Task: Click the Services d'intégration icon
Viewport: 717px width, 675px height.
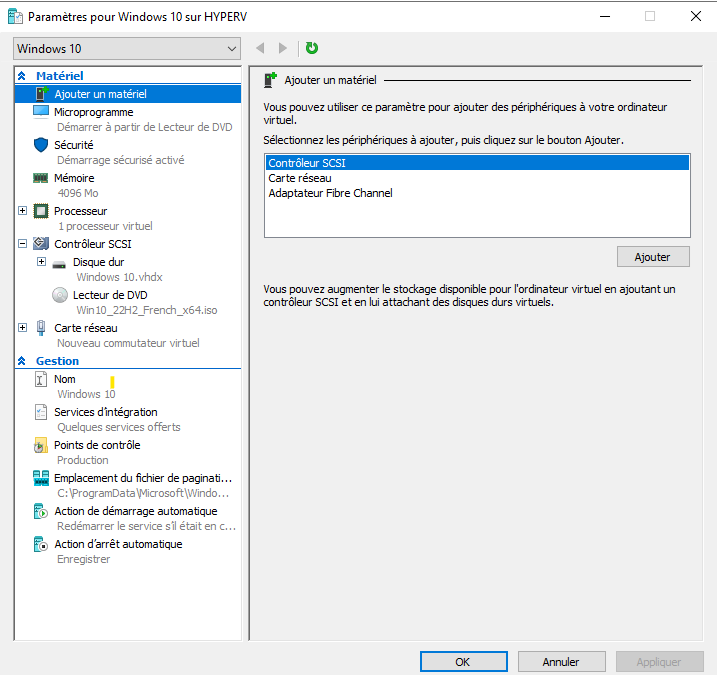Action: coord(41,412)
